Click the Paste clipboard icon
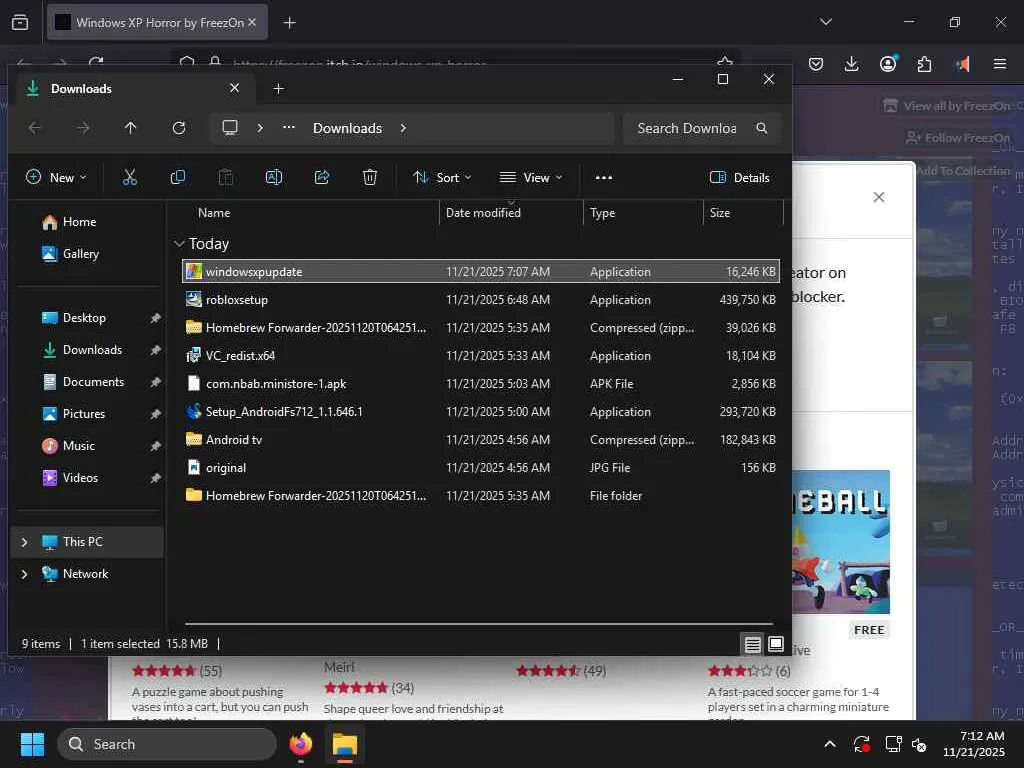The width and height of the screenshot is (1024, 768). 225,177
